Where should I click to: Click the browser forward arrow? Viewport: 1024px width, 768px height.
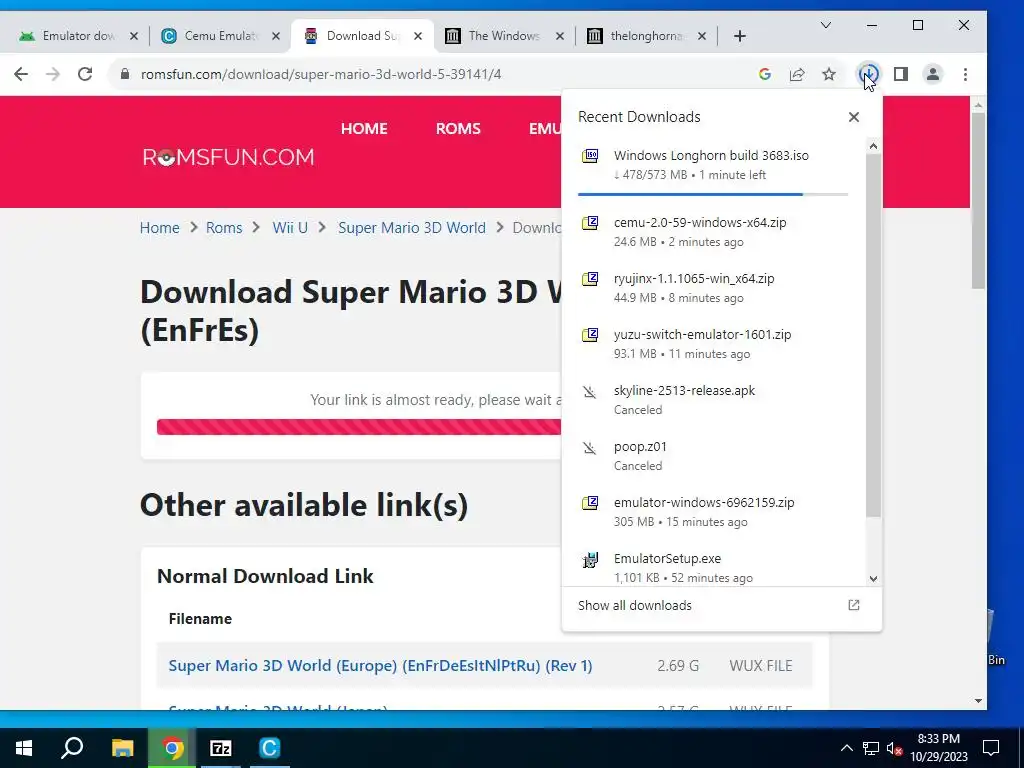point(53,74)
